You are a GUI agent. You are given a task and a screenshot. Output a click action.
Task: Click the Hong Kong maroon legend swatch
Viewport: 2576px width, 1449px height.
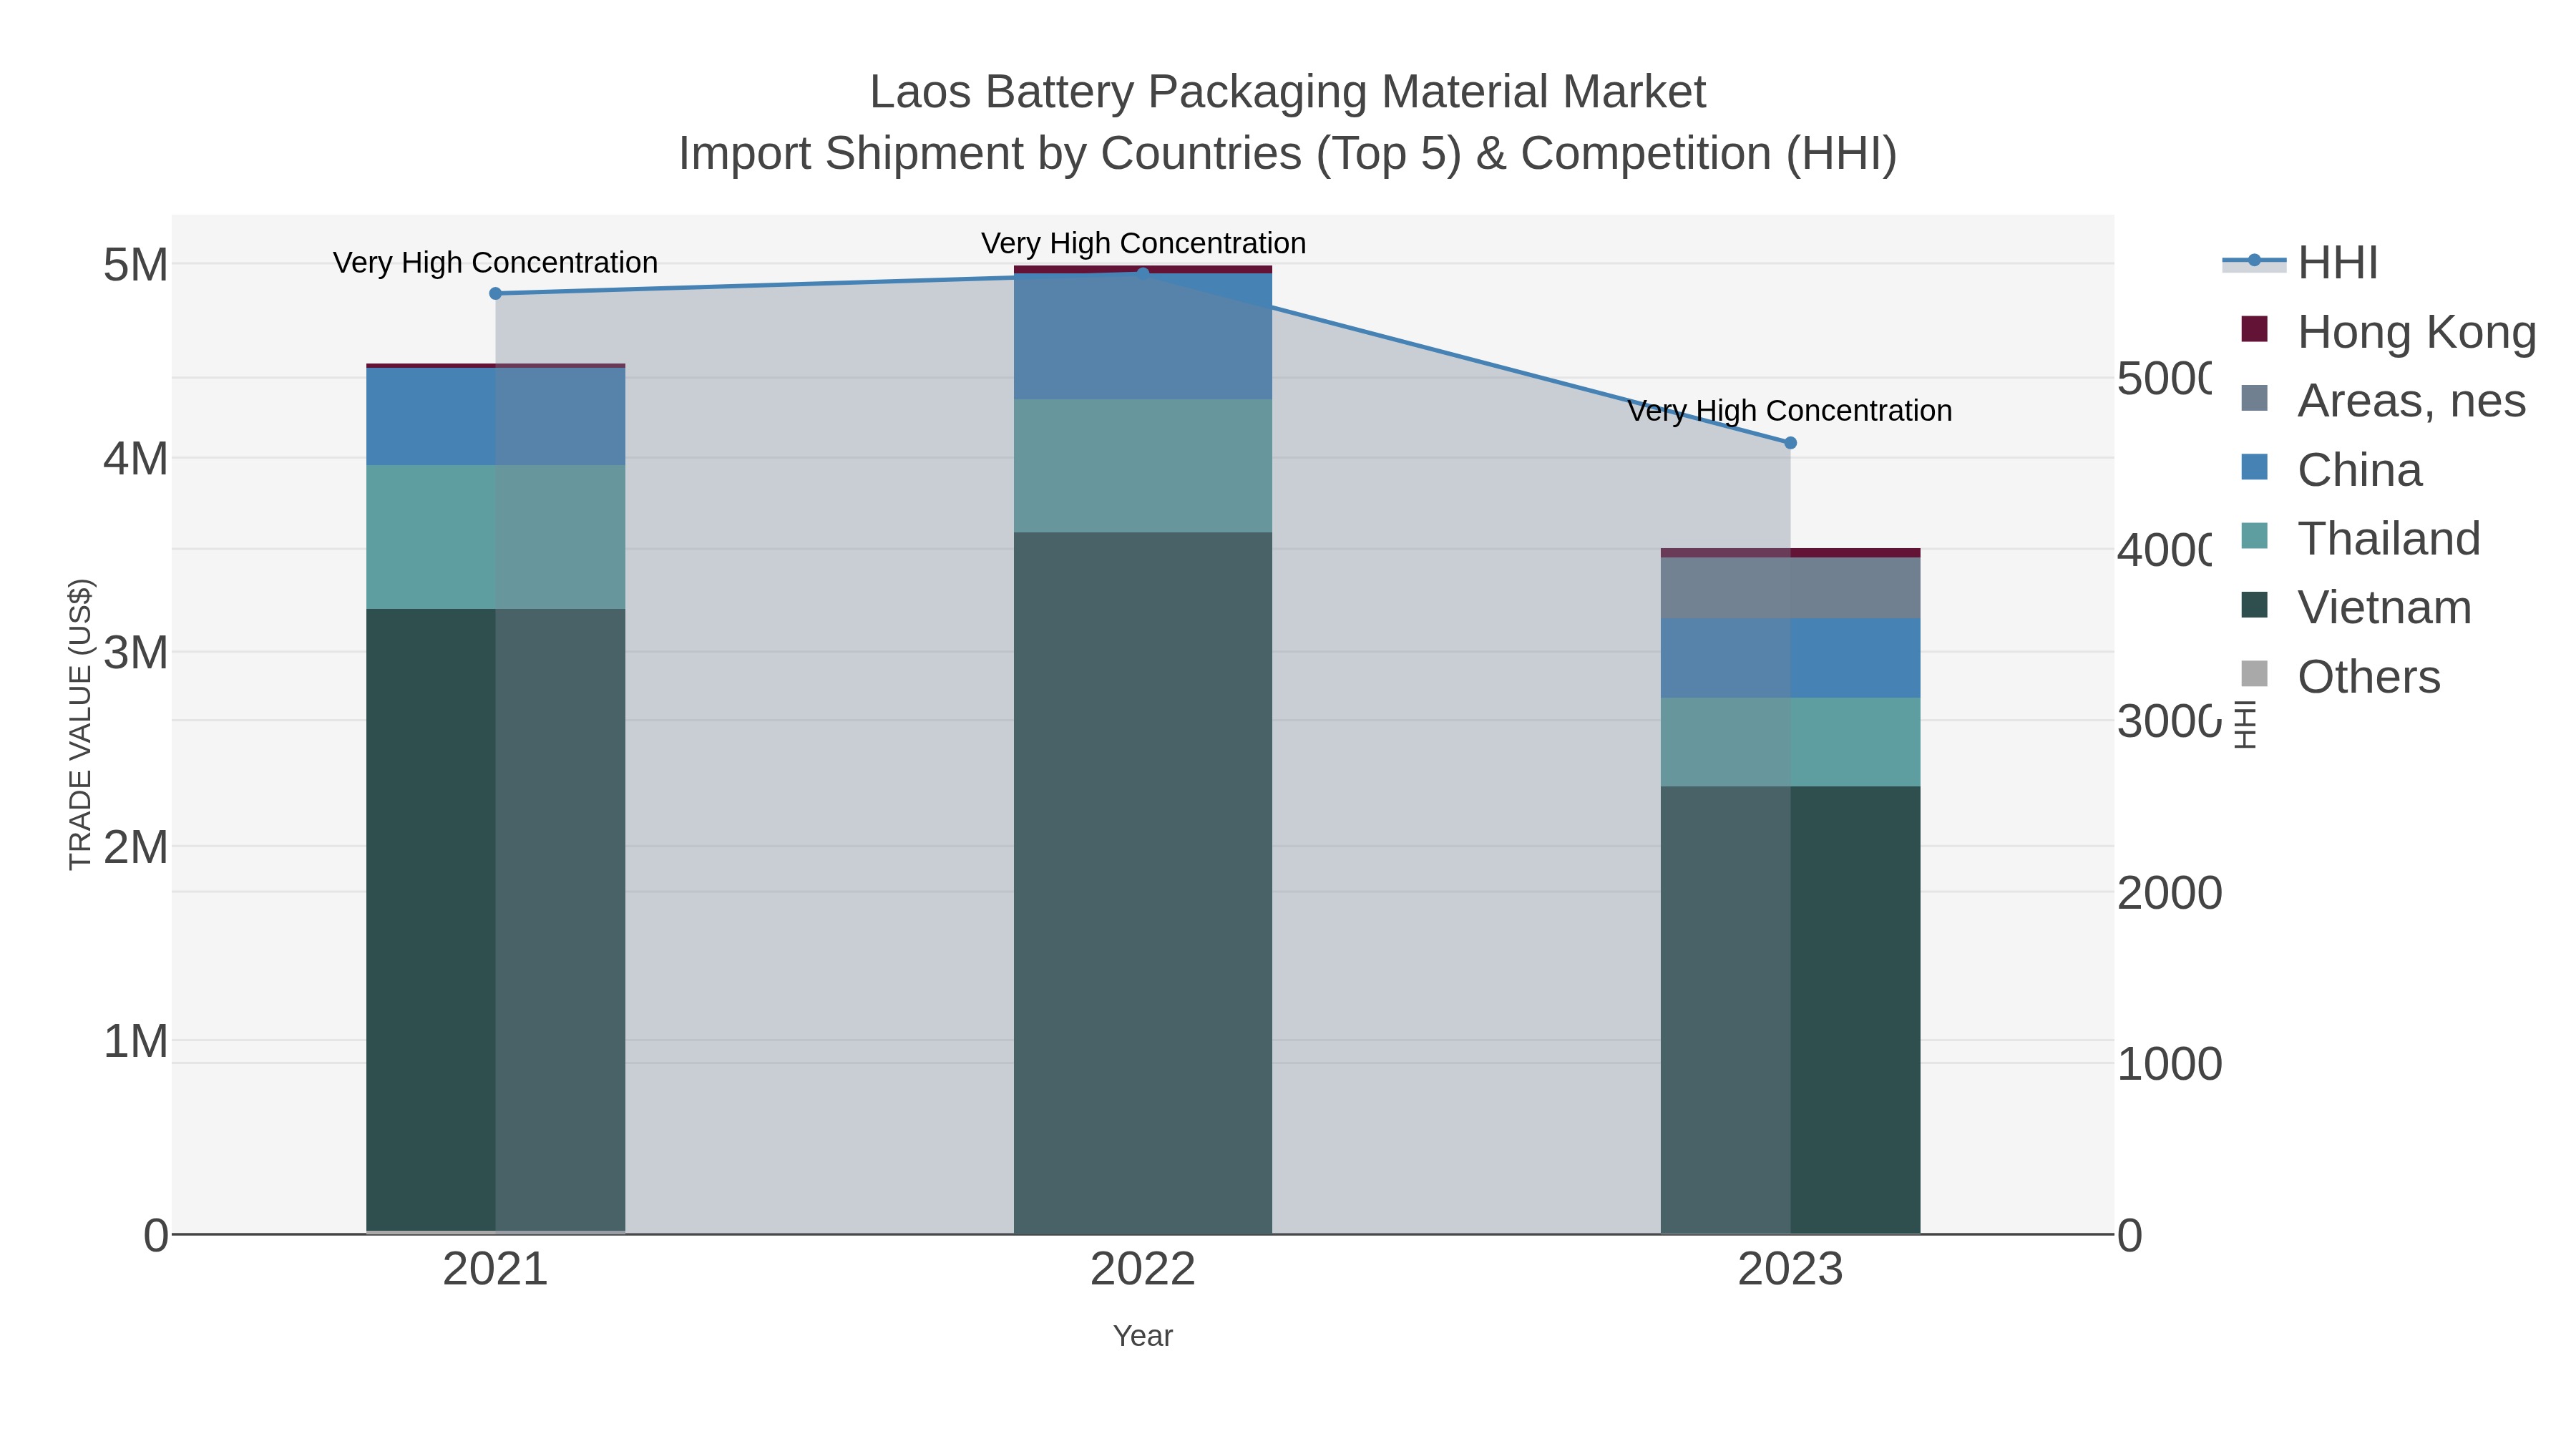pyautogui.click(x=2254, y=329)
